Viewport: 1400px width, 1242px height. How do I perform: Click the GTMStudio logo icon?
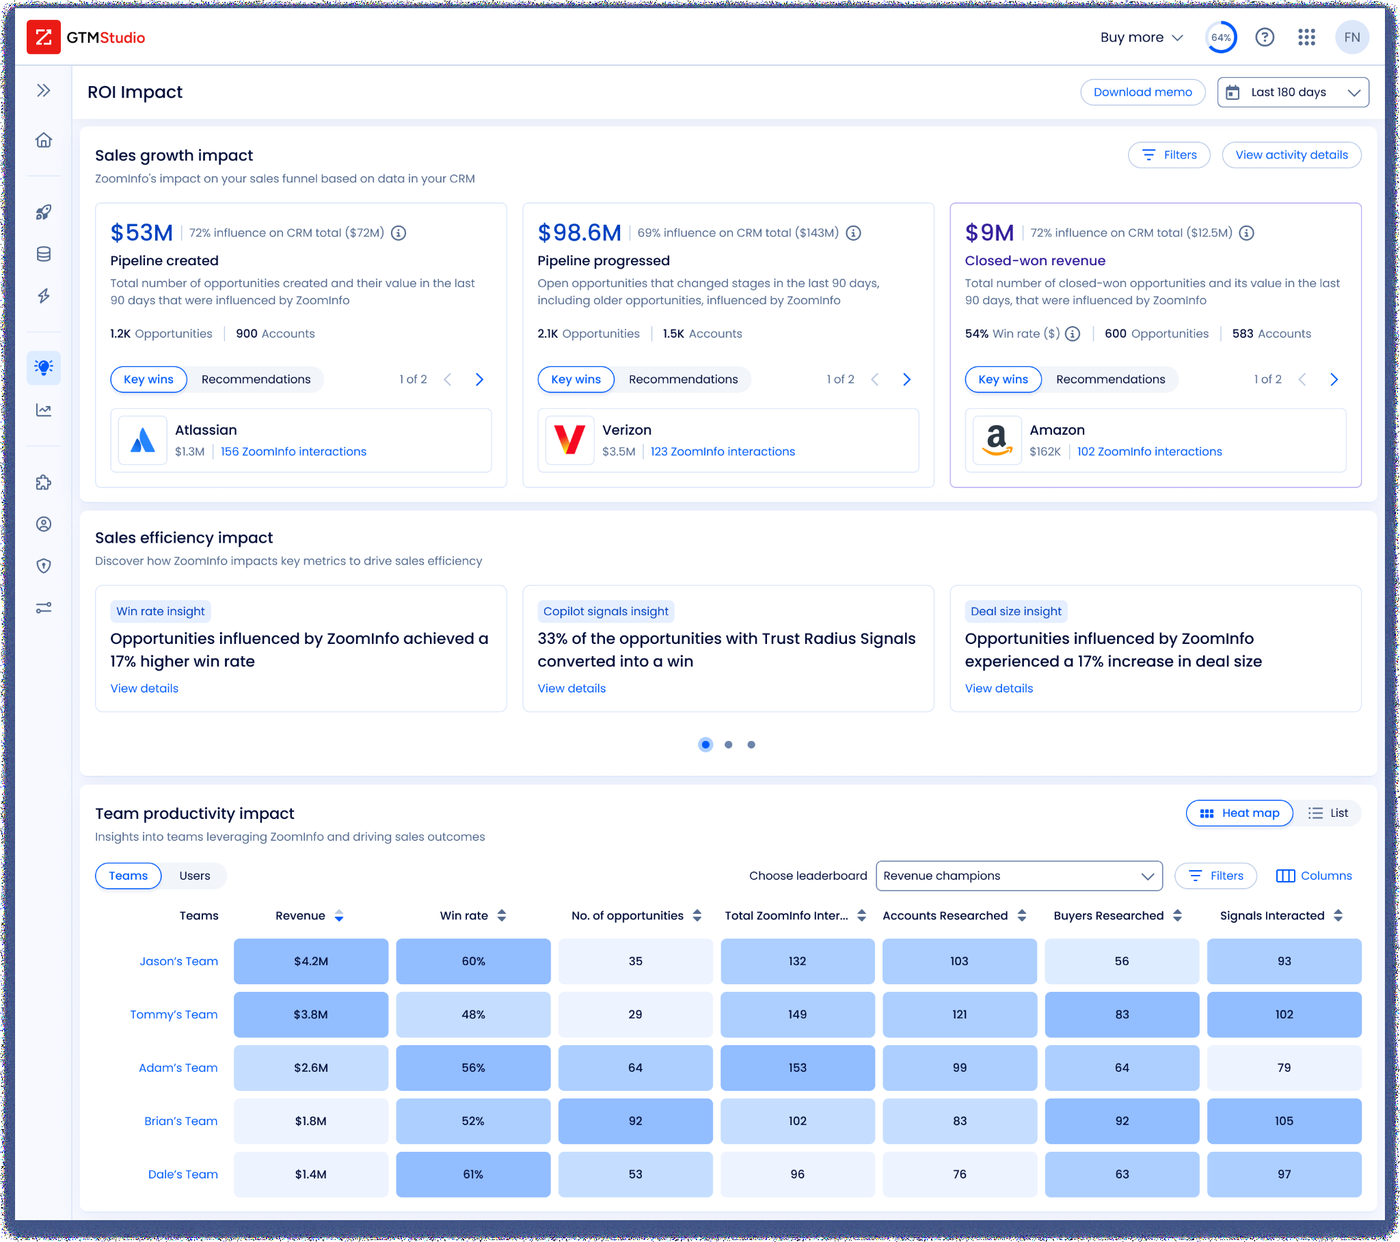pos(43,37)
